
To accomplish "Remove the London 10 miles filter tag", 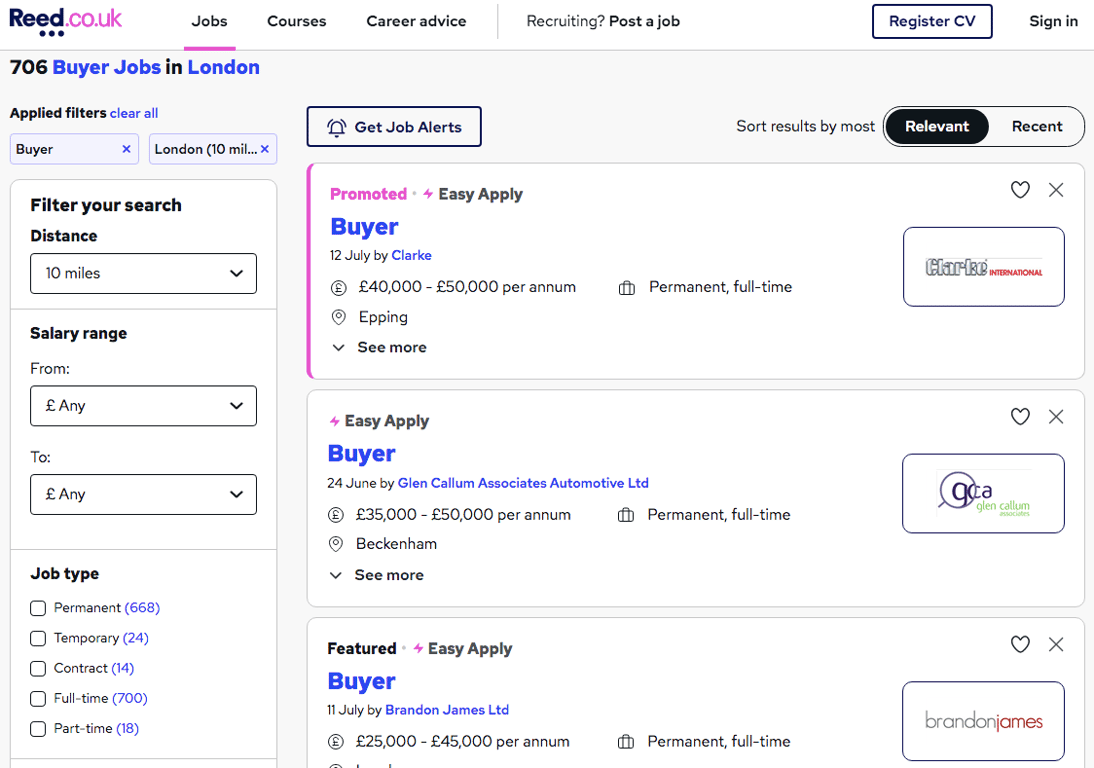I will pyautogui.click(x=265, y=149).
